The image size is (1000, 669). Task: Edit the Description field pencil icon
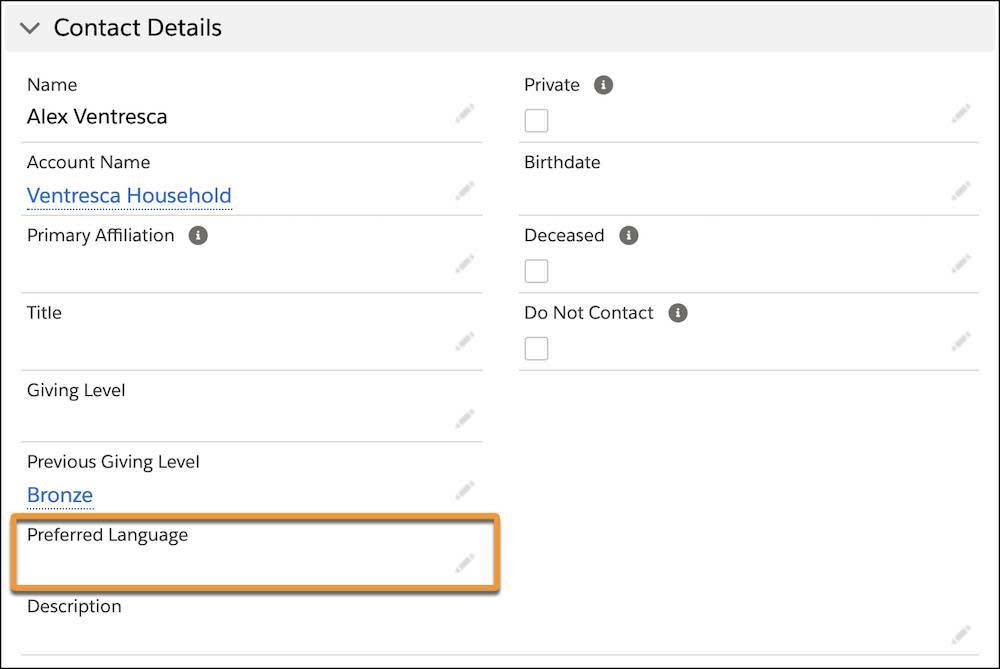point(962,635)
